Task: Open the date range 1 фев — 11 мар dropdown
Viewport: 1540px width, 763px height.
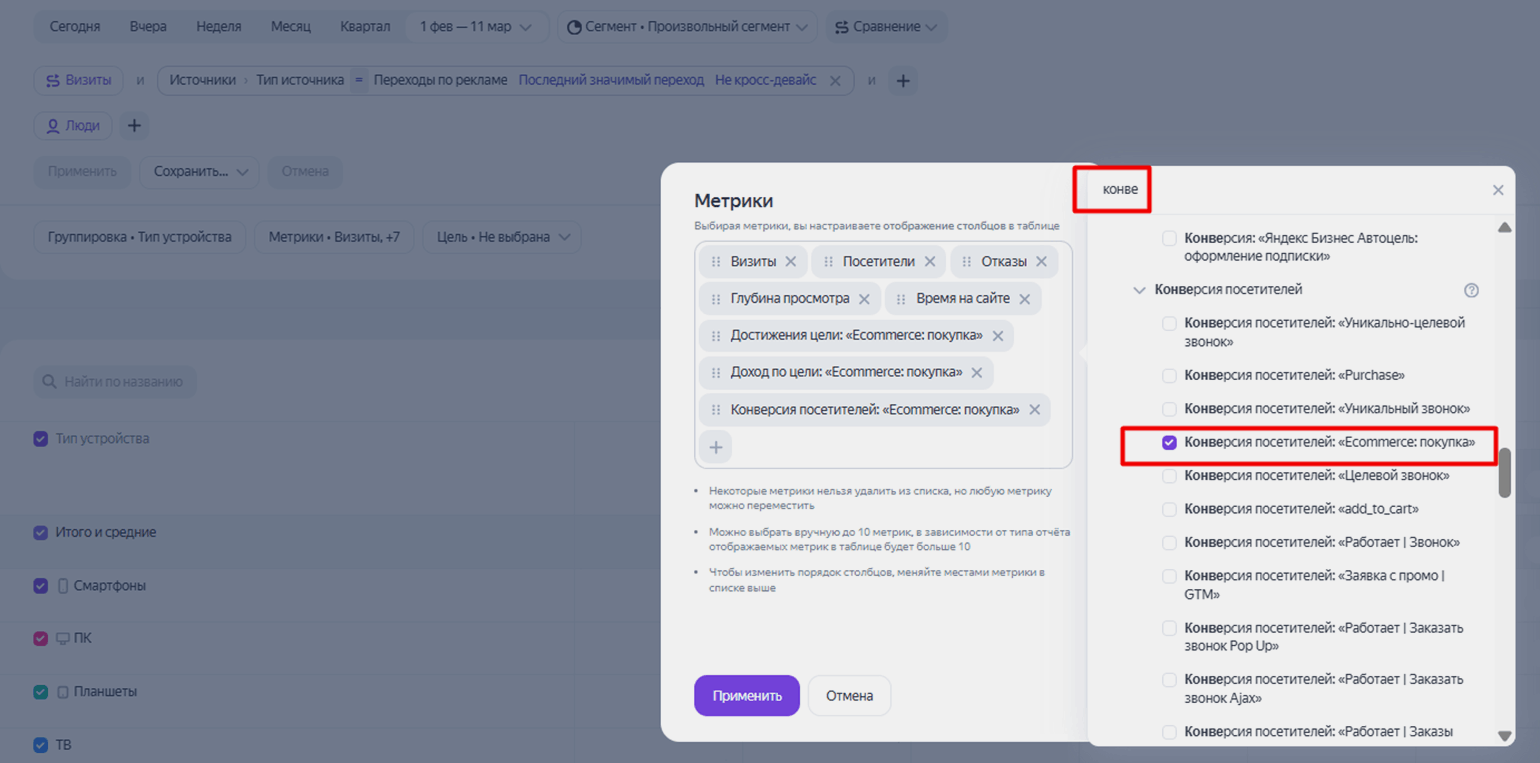Action: pyautogui.click(x=476, y=27)
